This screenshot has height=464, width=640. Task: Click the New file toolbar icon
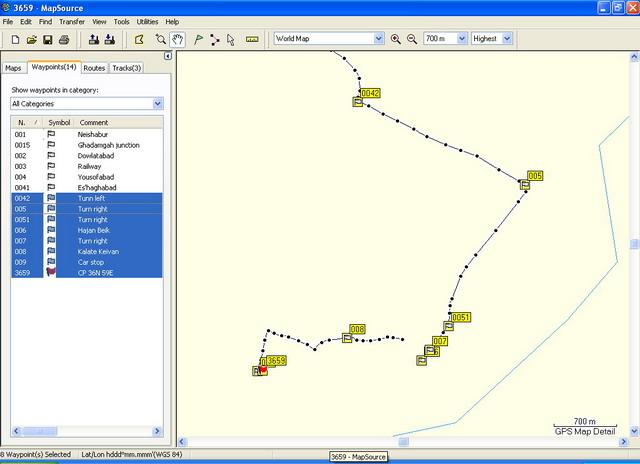(x=15, y=40)
